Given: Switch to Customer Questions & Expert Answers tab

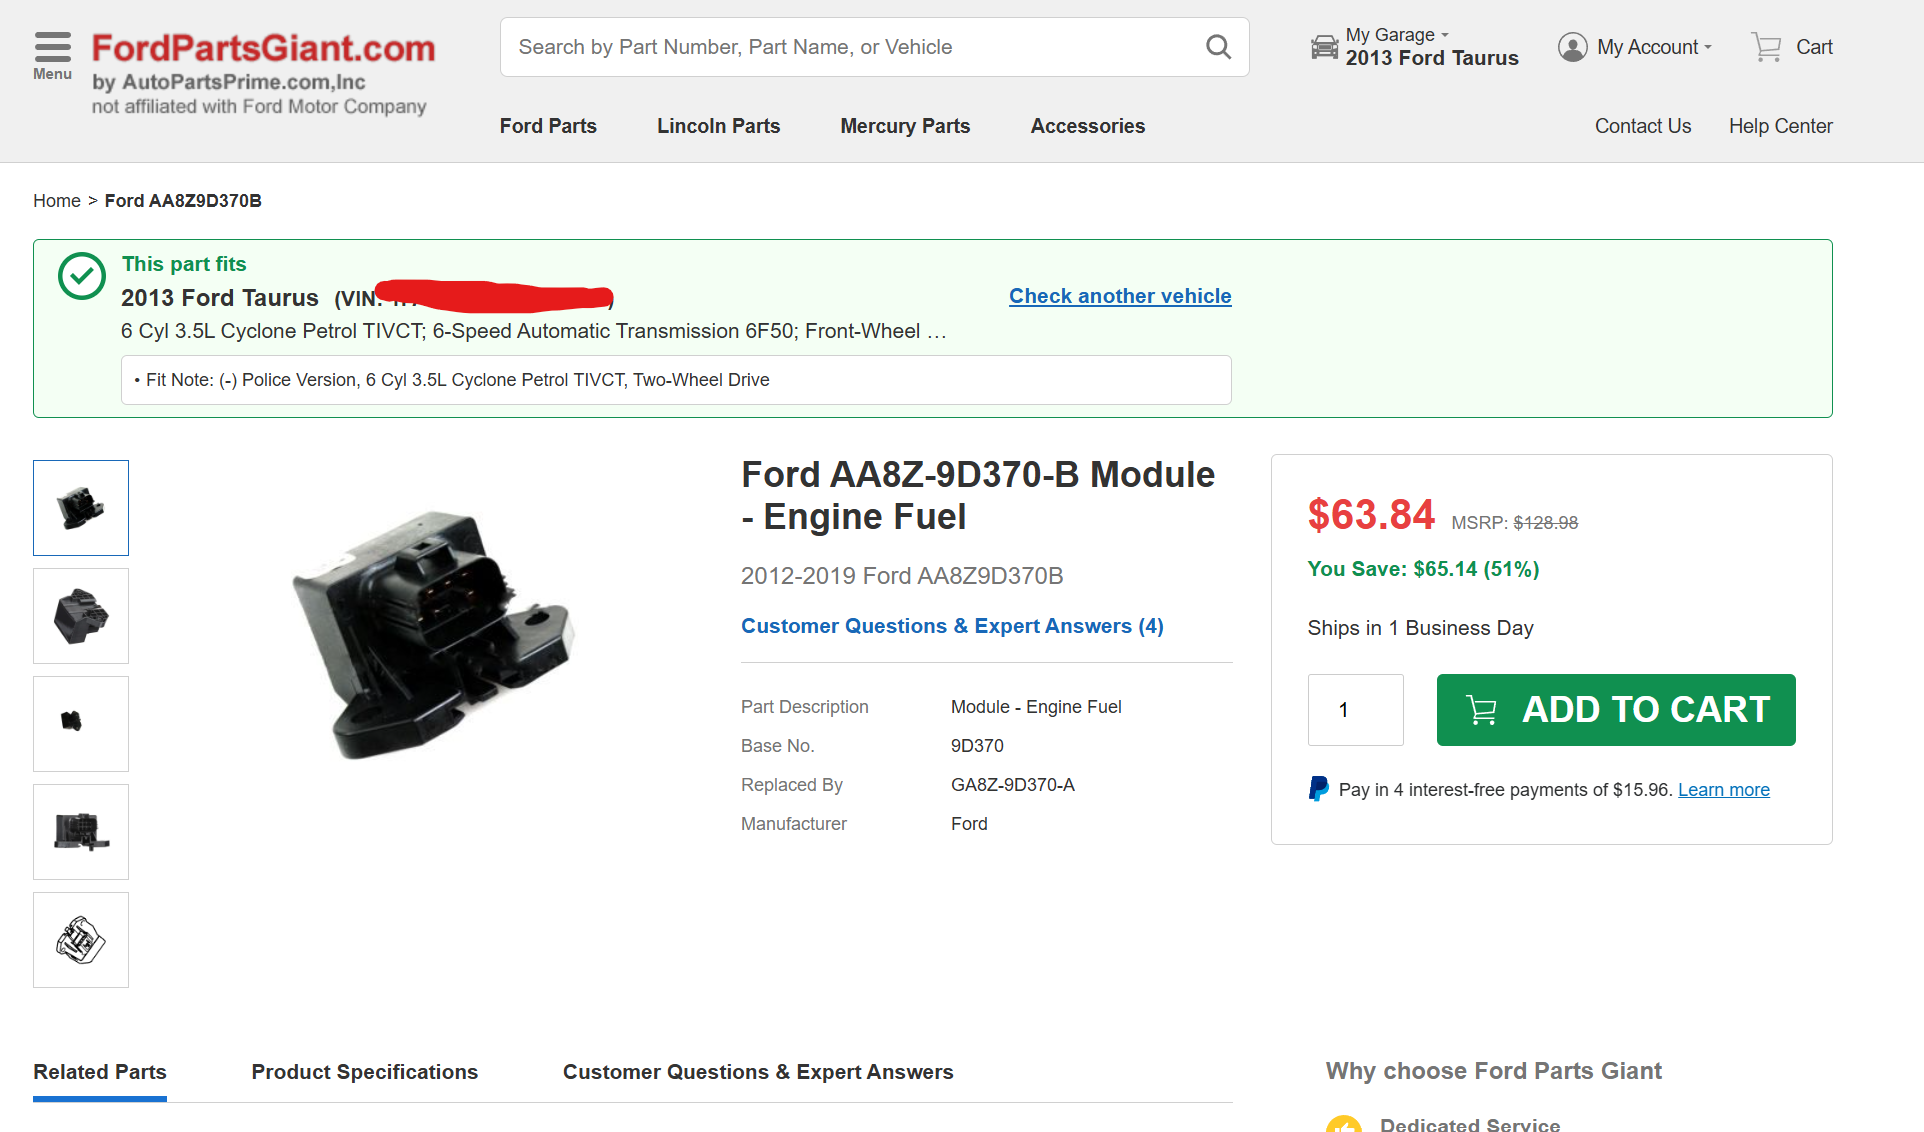Looking at the screenshot, I should (757, 1072).
